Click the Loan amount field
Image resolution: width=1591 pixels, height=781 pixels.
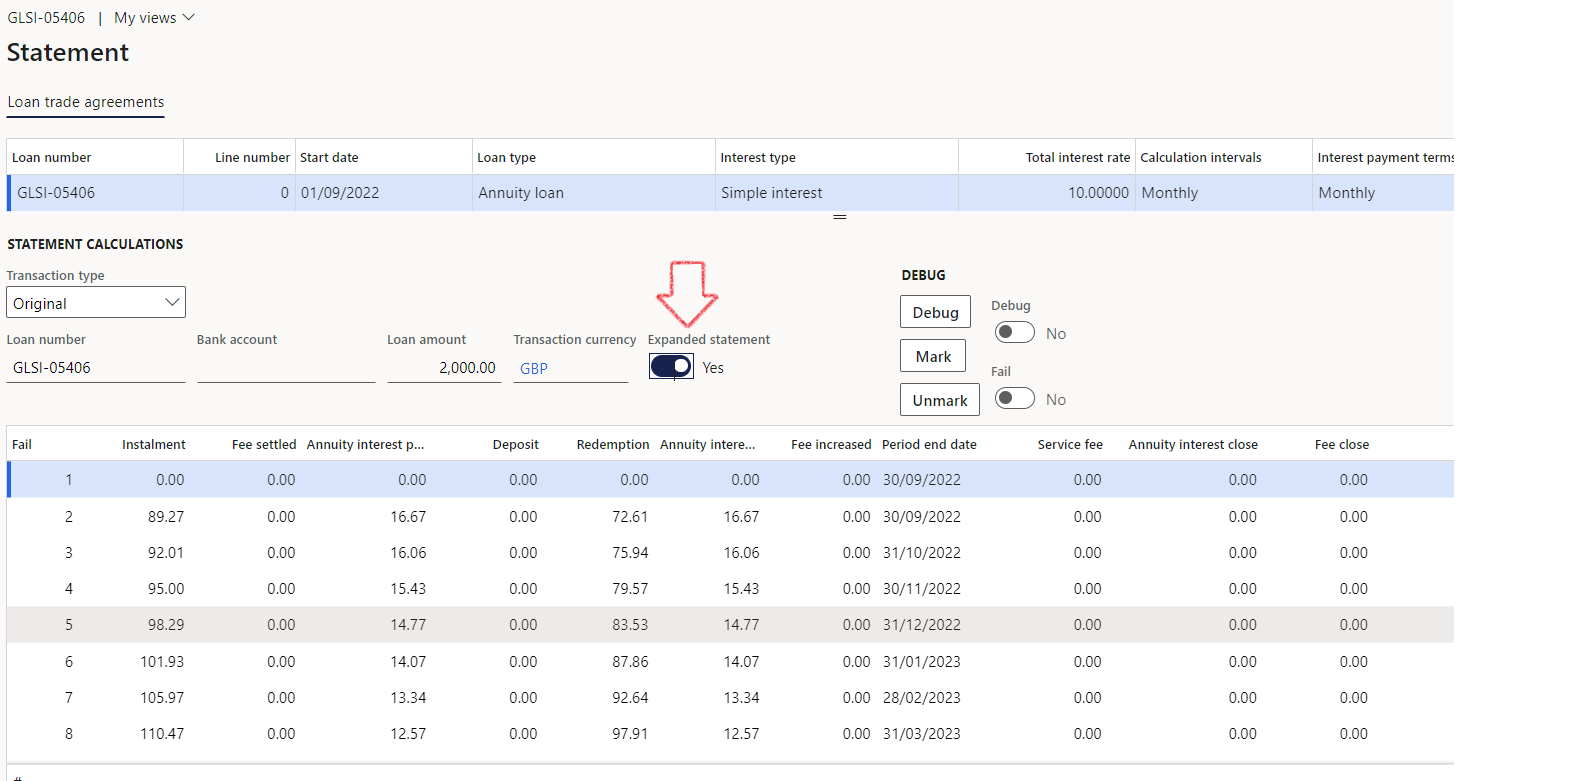pos(444,368)
